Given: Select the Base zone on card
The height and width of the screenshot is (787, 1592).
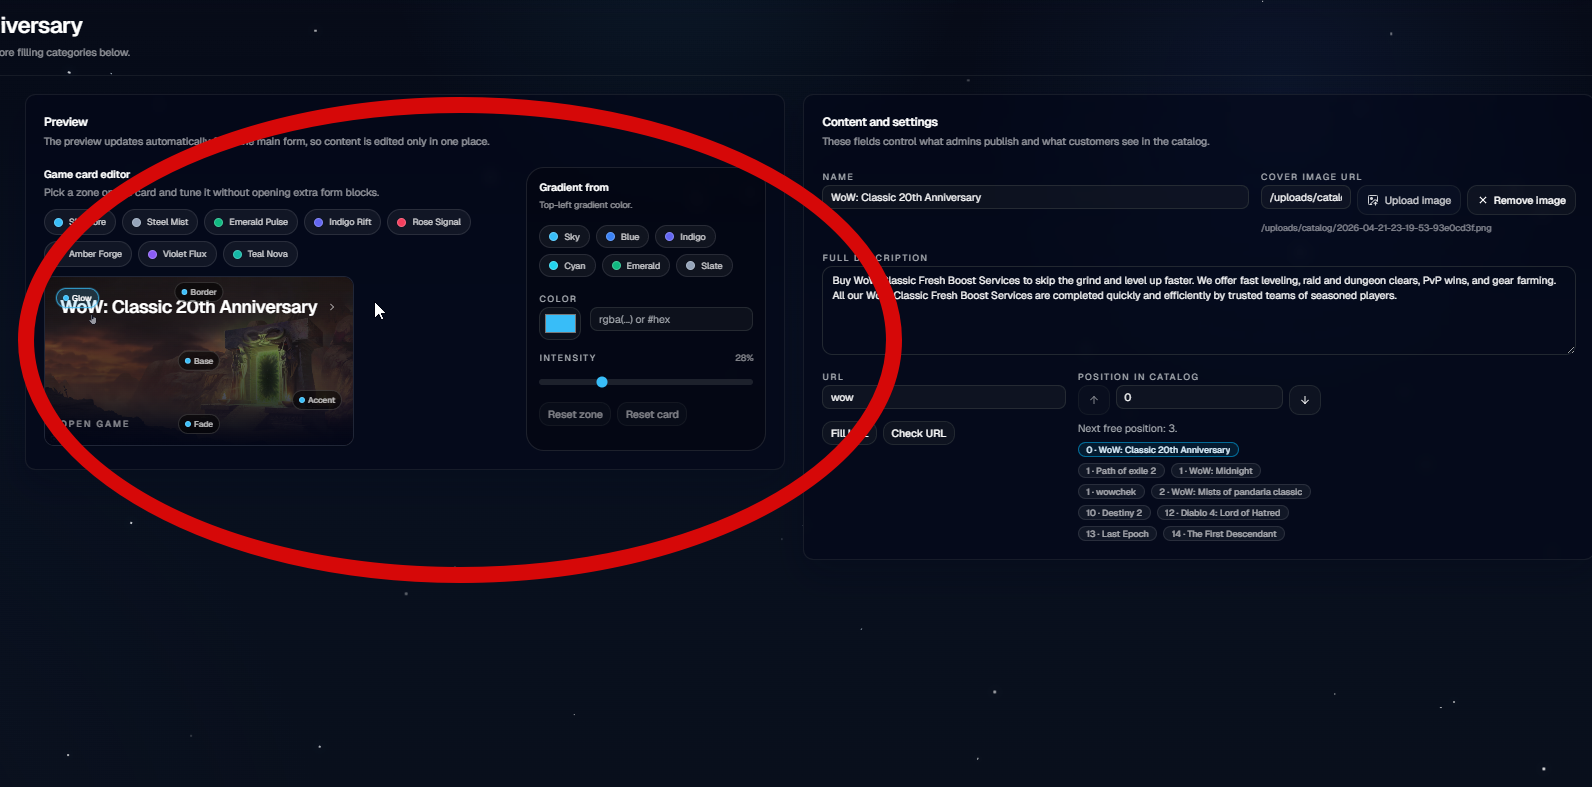Looking at the screenshot, I should [199, 361].
